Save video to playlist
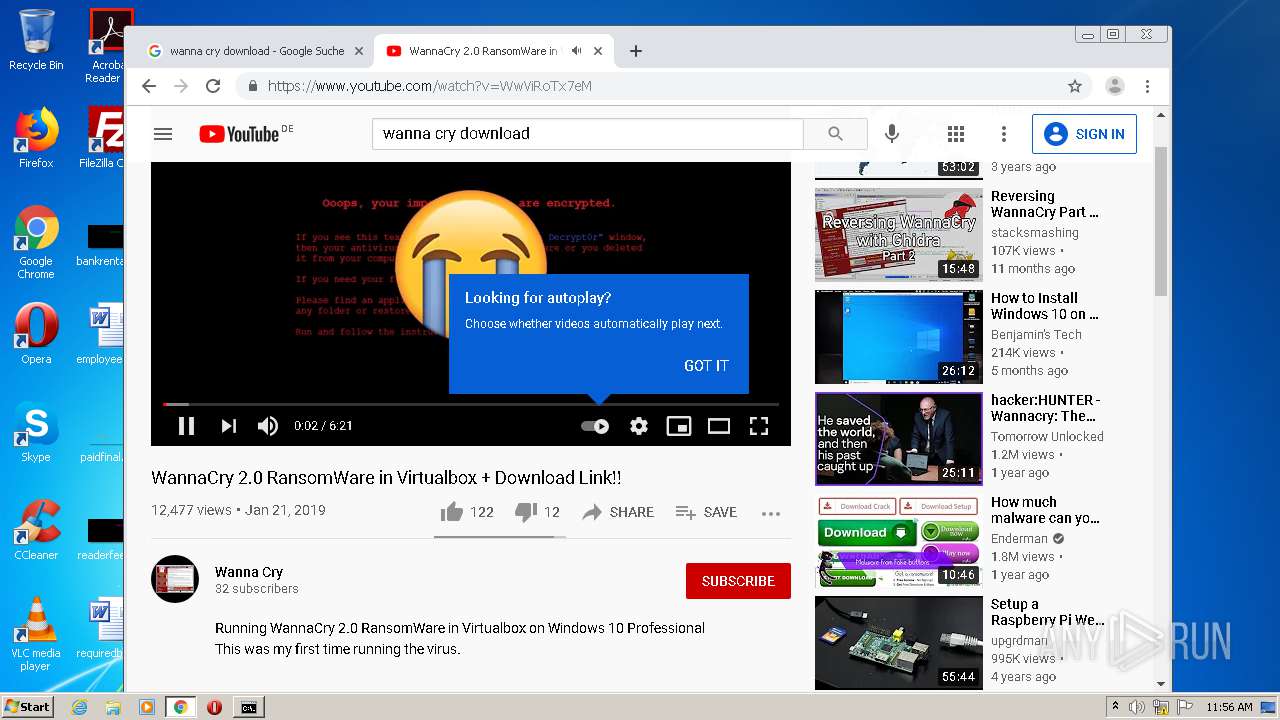Image resolution: width=1280 pixels, height=720 pixels. 706,512
